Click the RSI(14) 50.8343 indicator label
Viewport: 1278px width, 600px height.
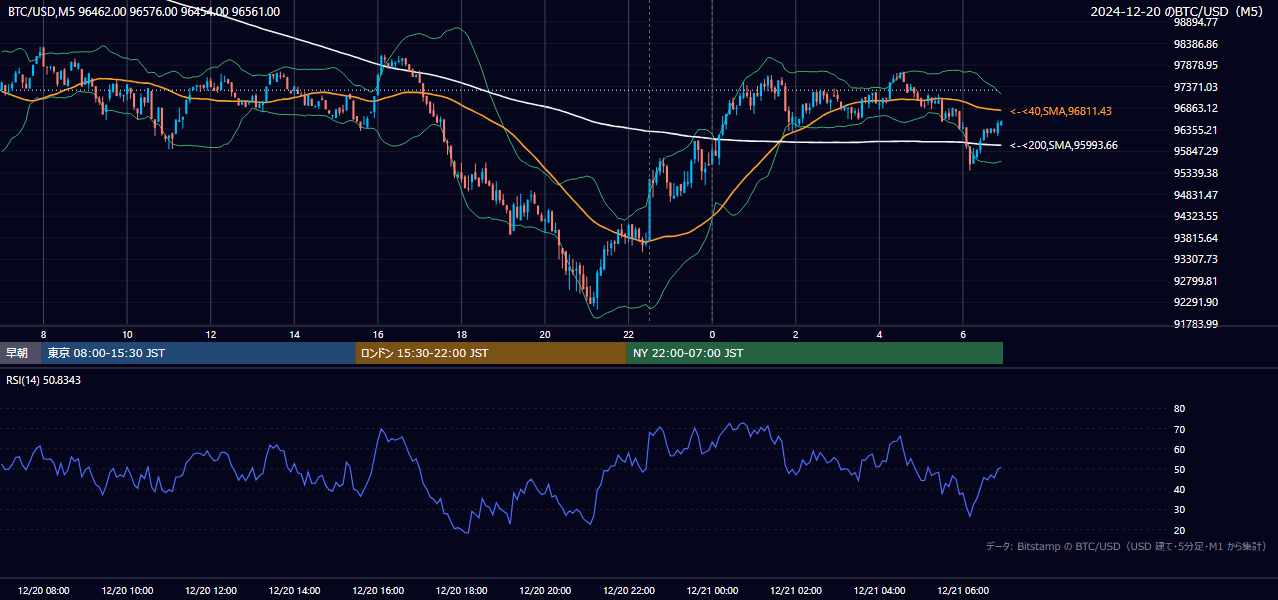(43, 380)
